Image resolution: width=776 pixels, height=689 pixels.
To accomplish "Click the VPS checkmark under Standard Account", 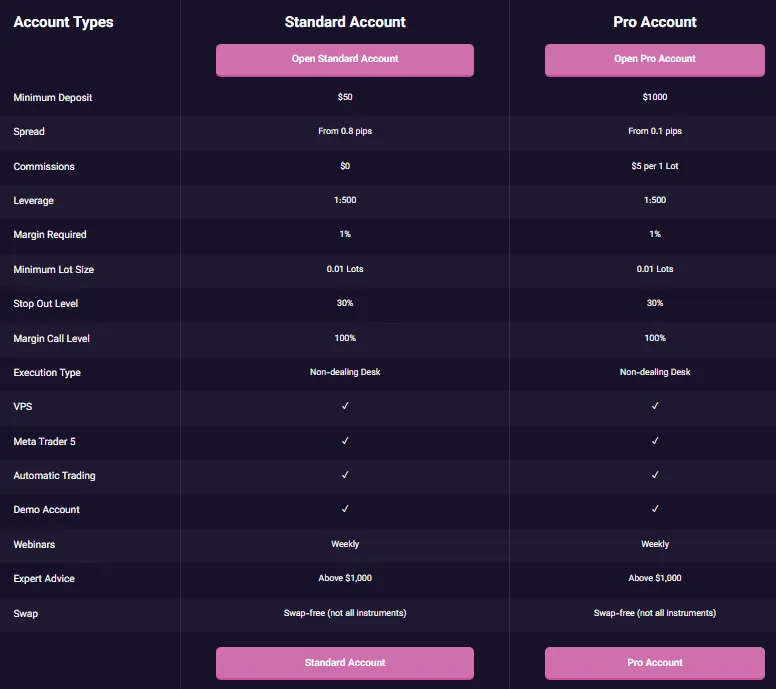I will click(345, 406).
